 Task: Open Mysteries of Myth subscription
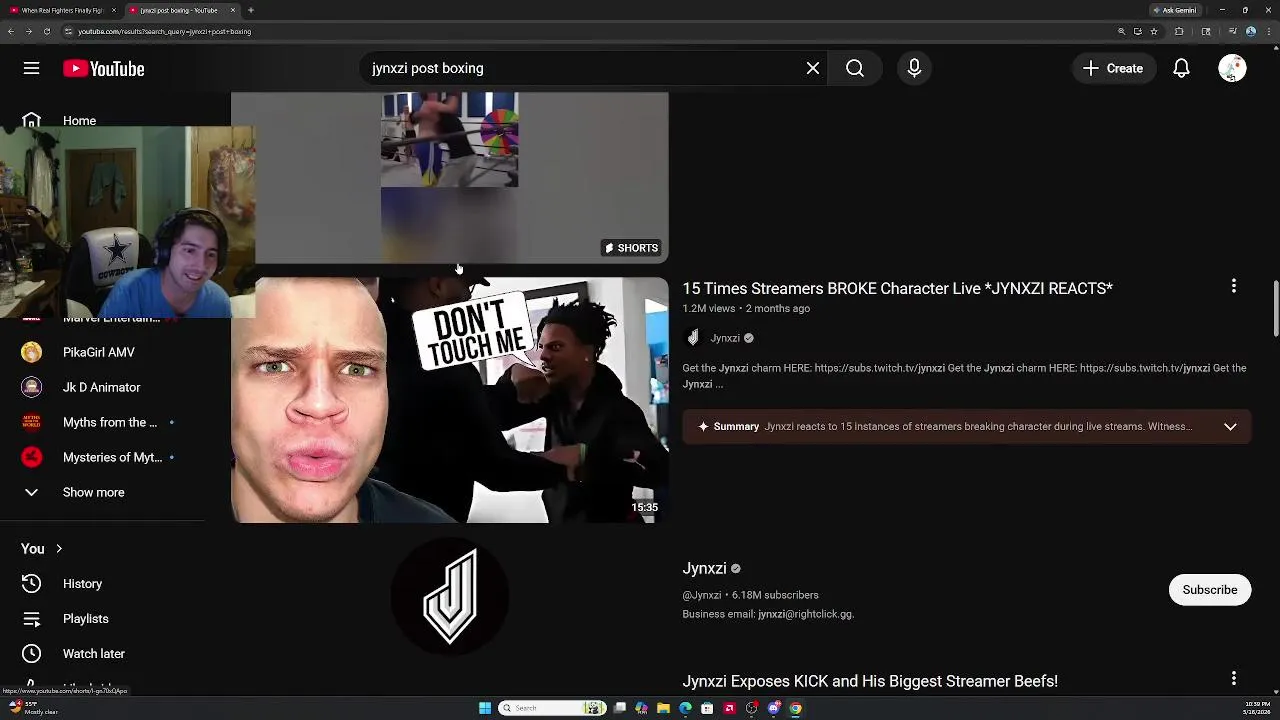(112, 457)
